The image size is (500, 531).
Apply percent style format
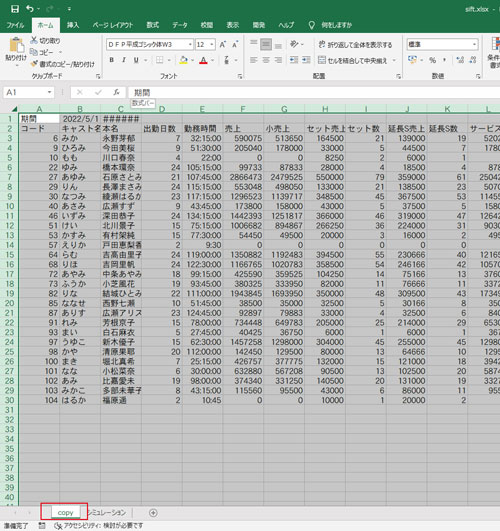click(433, 60)
